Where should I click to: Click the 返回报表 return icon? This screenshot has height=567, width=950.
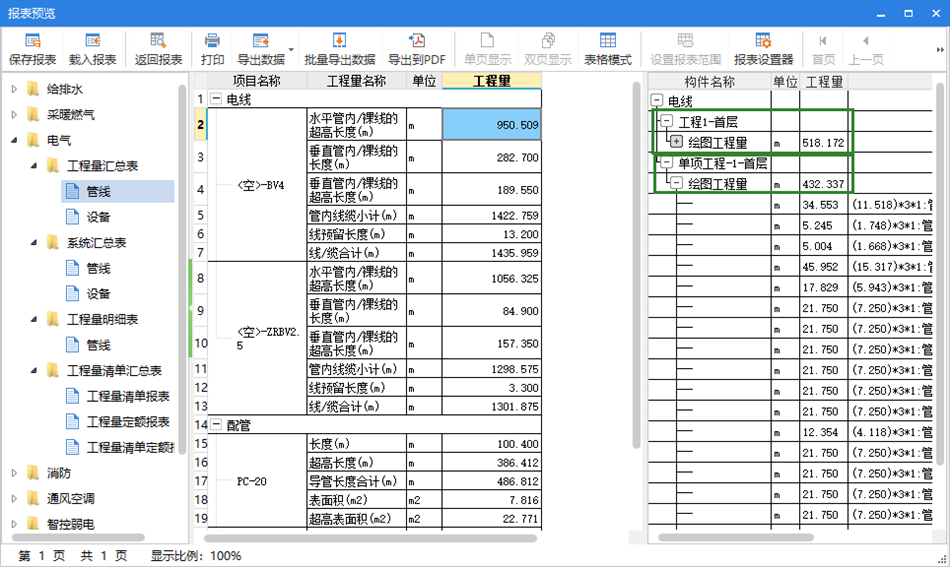click(x=158, y=41)
